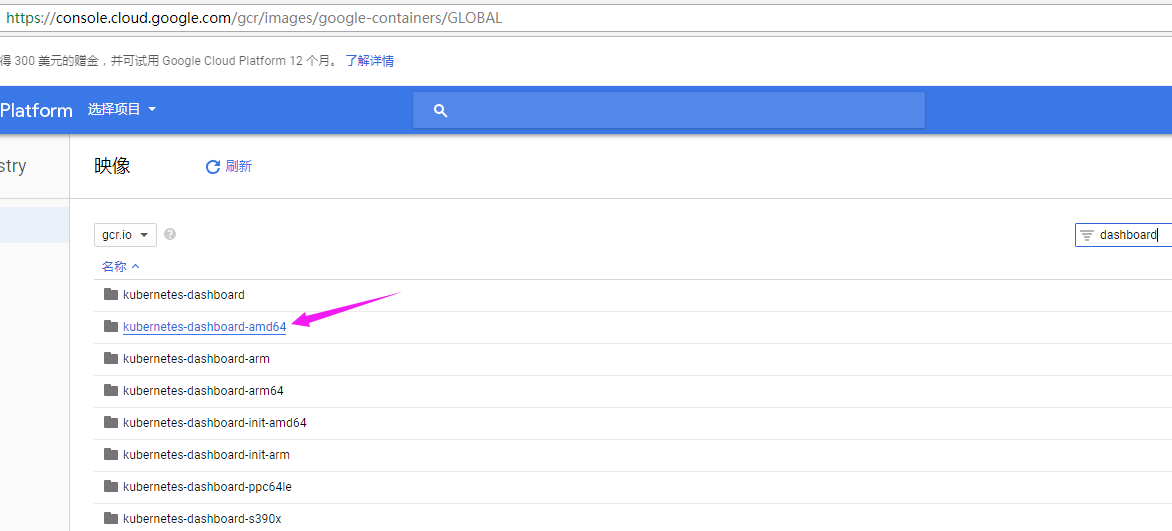
Task: Open the kubernetes-dashboard-init-arm repository
Action: [x=206, y=455]
